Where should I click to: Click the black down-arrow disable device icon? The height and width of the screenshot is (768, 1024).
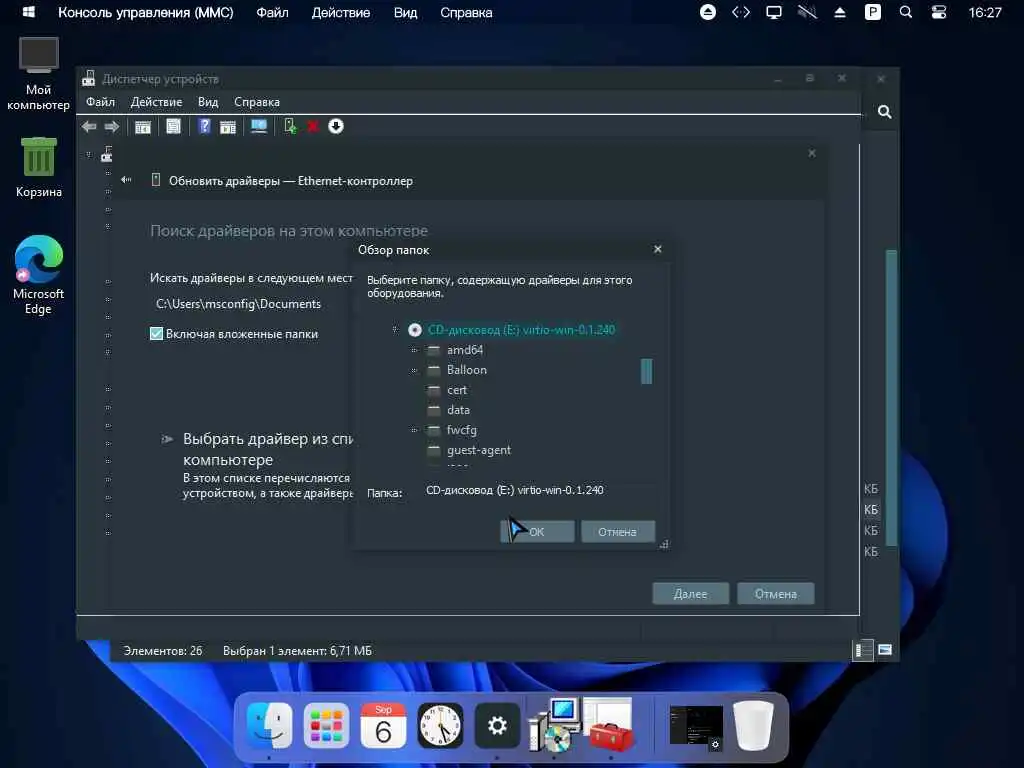(x=336, y=126)
